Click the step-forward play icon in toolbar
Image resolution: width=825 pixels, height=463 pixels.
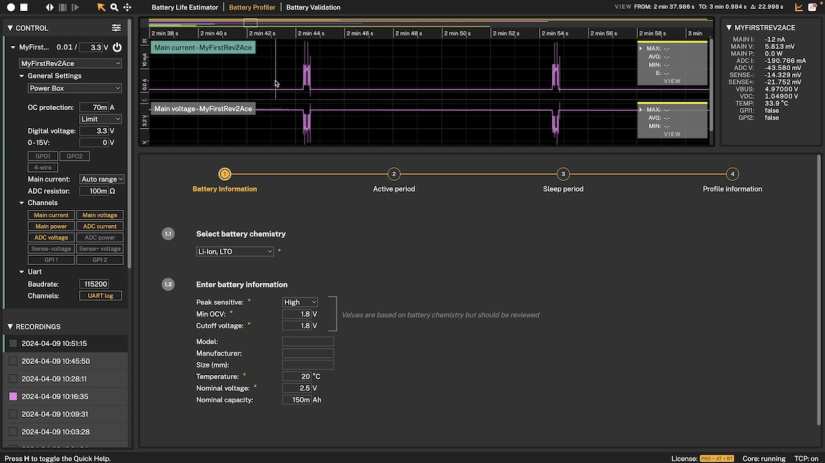coord(75,7)
